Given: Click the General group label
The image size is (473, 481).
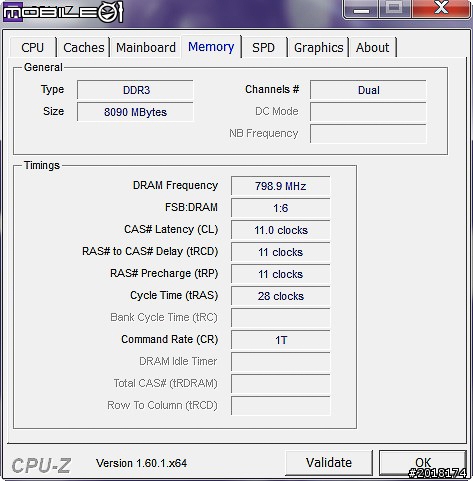Looking at the screenshot, I should click(43, 67).
